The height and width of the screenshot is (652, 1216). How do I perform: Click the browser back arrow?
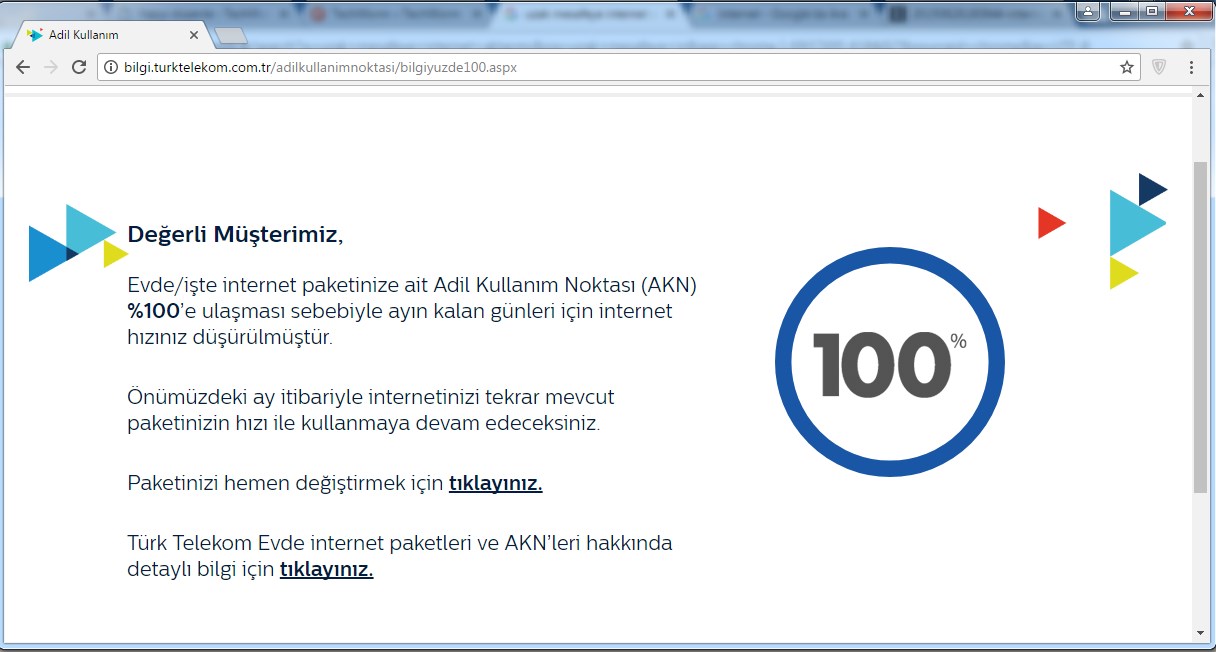point(23,67)
